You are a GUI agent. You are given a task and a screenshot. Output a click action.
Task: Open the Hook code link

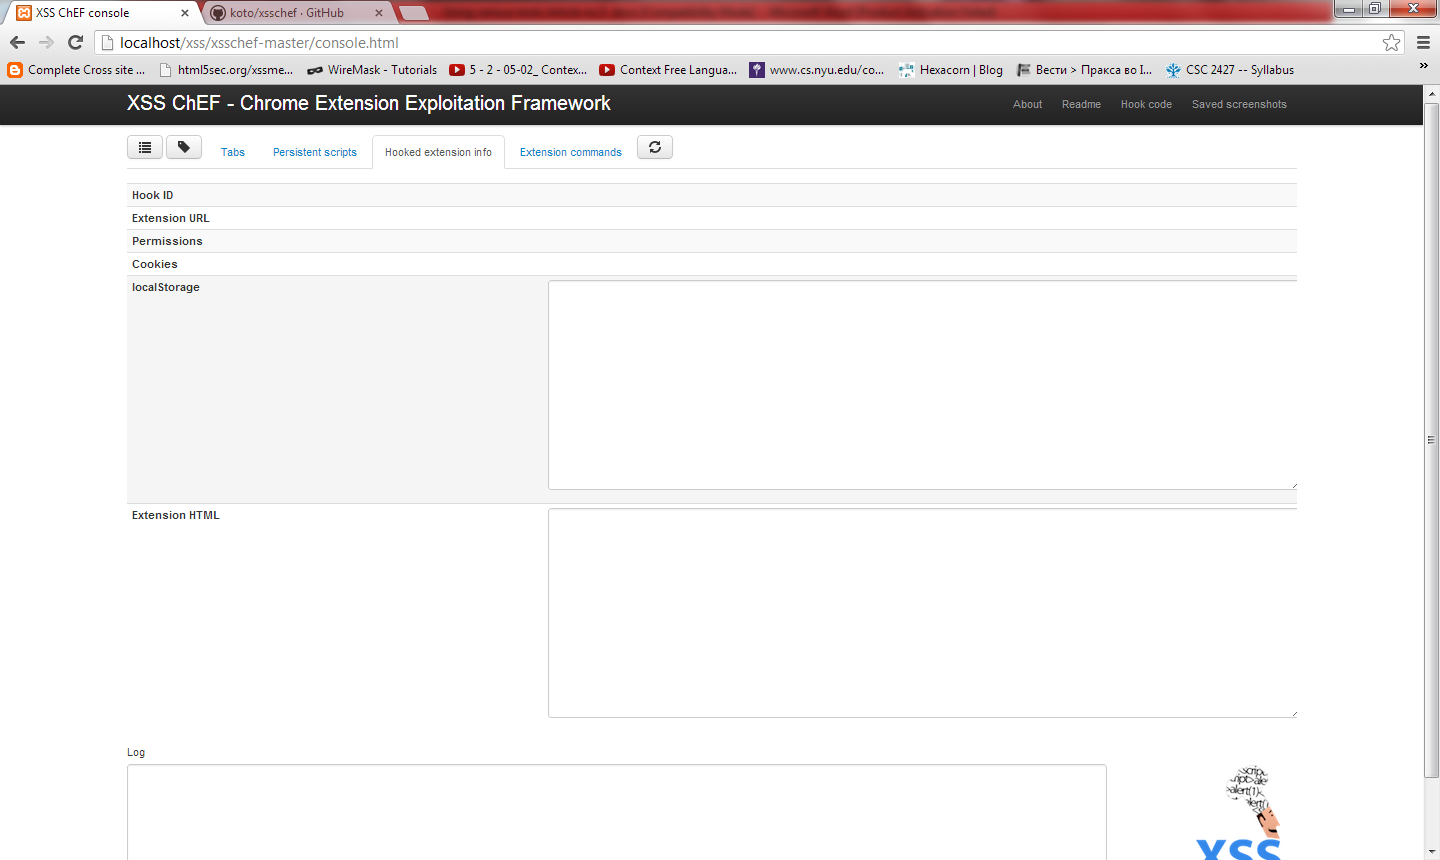point(1146,104)
